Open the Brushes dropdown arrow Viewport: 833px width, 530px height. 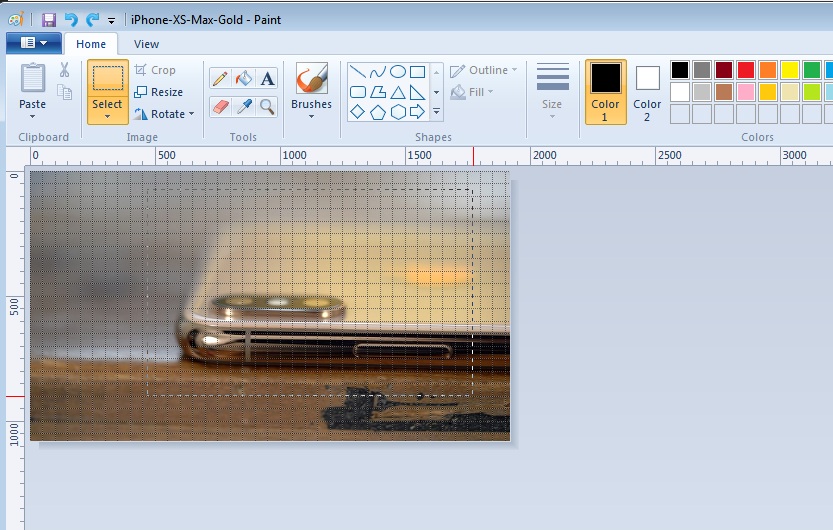tap(311, 116)
